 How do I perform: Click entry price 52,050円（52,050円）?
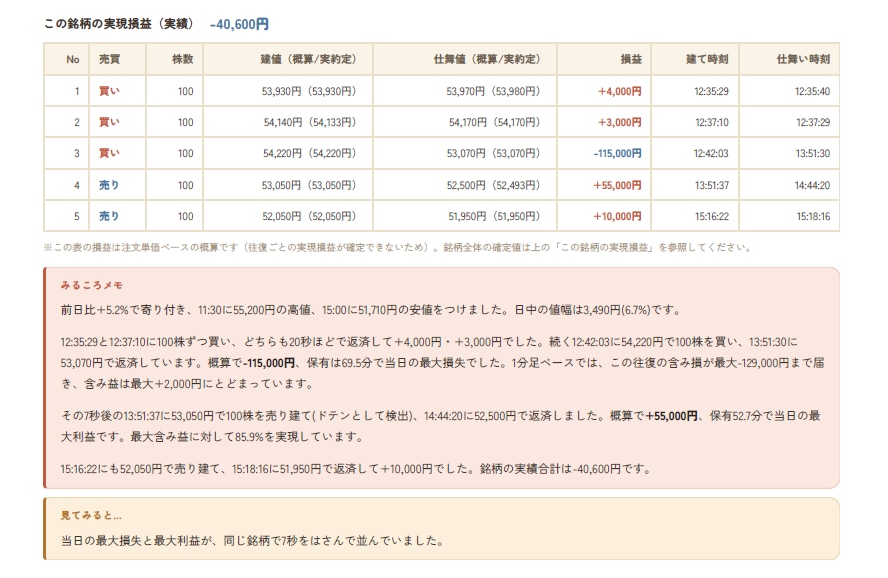tap(311, 216)
